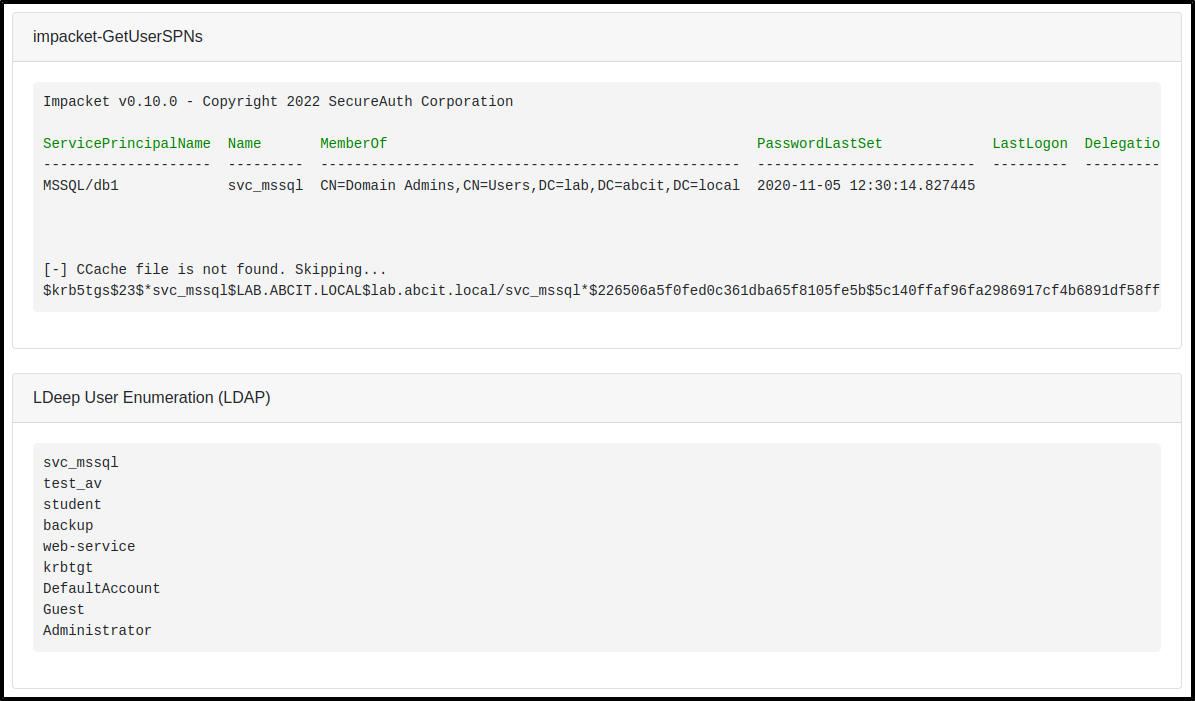Click the PasswordLastSet column header
The height and width of the screenshot is (701, 1195).
tap(819, 143)
